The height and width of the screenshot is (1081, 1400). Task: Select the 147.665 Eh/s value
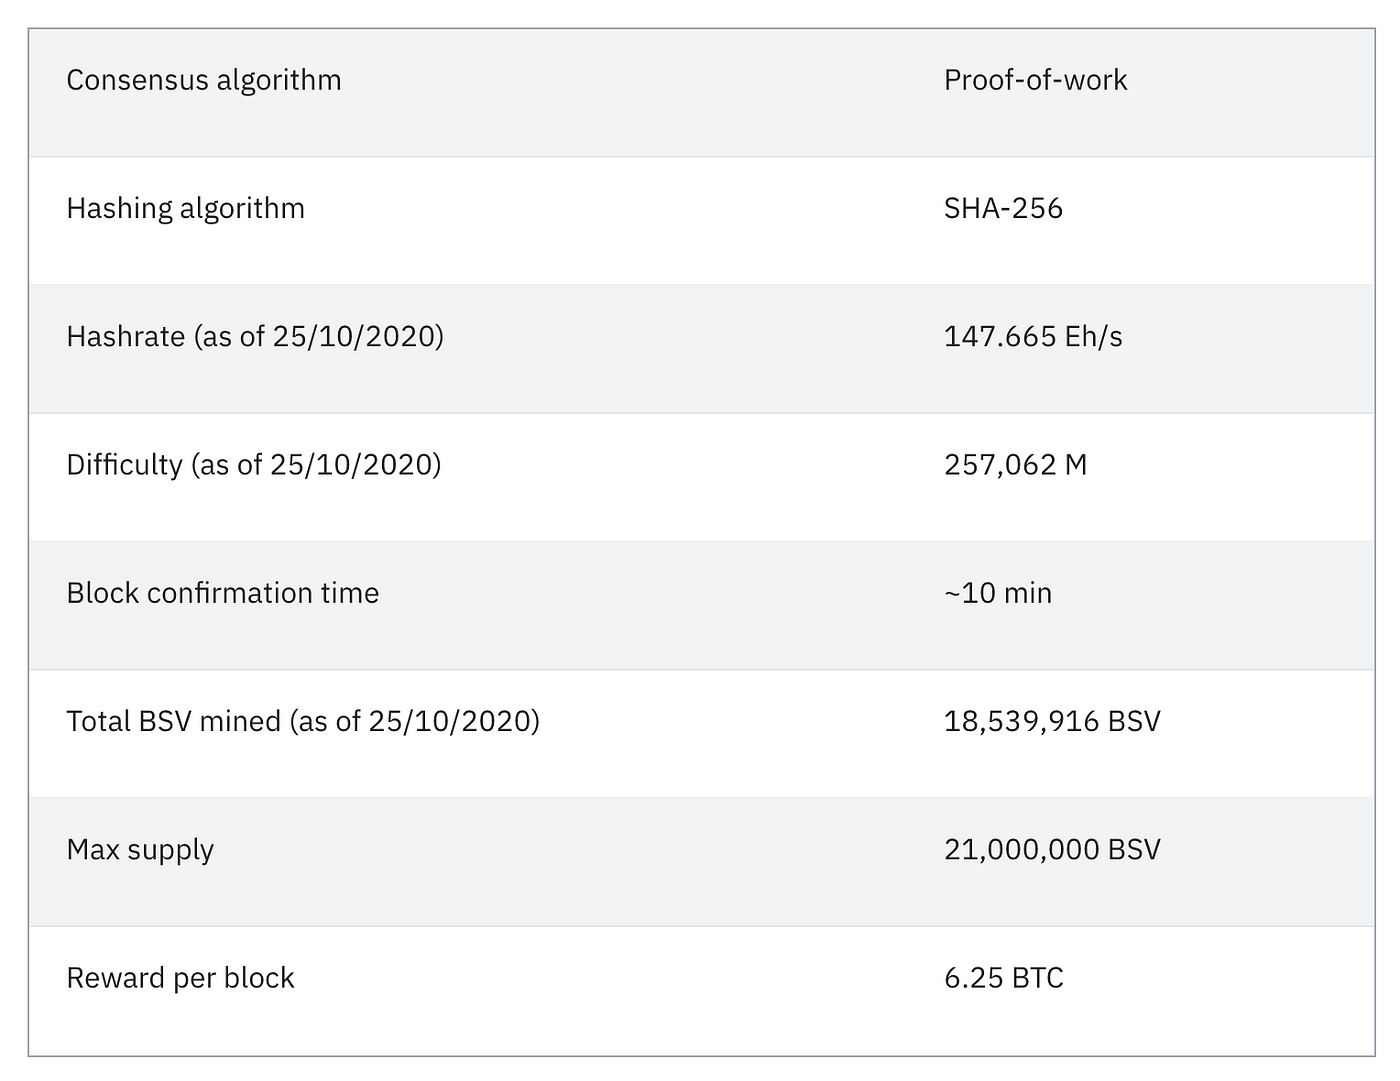pos(1033,336)
